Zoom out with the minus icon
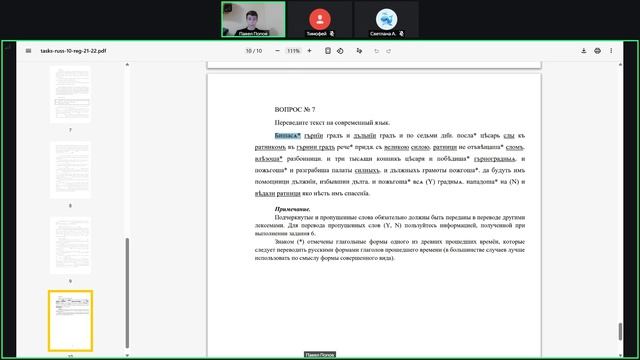 (x=278, y=51)
